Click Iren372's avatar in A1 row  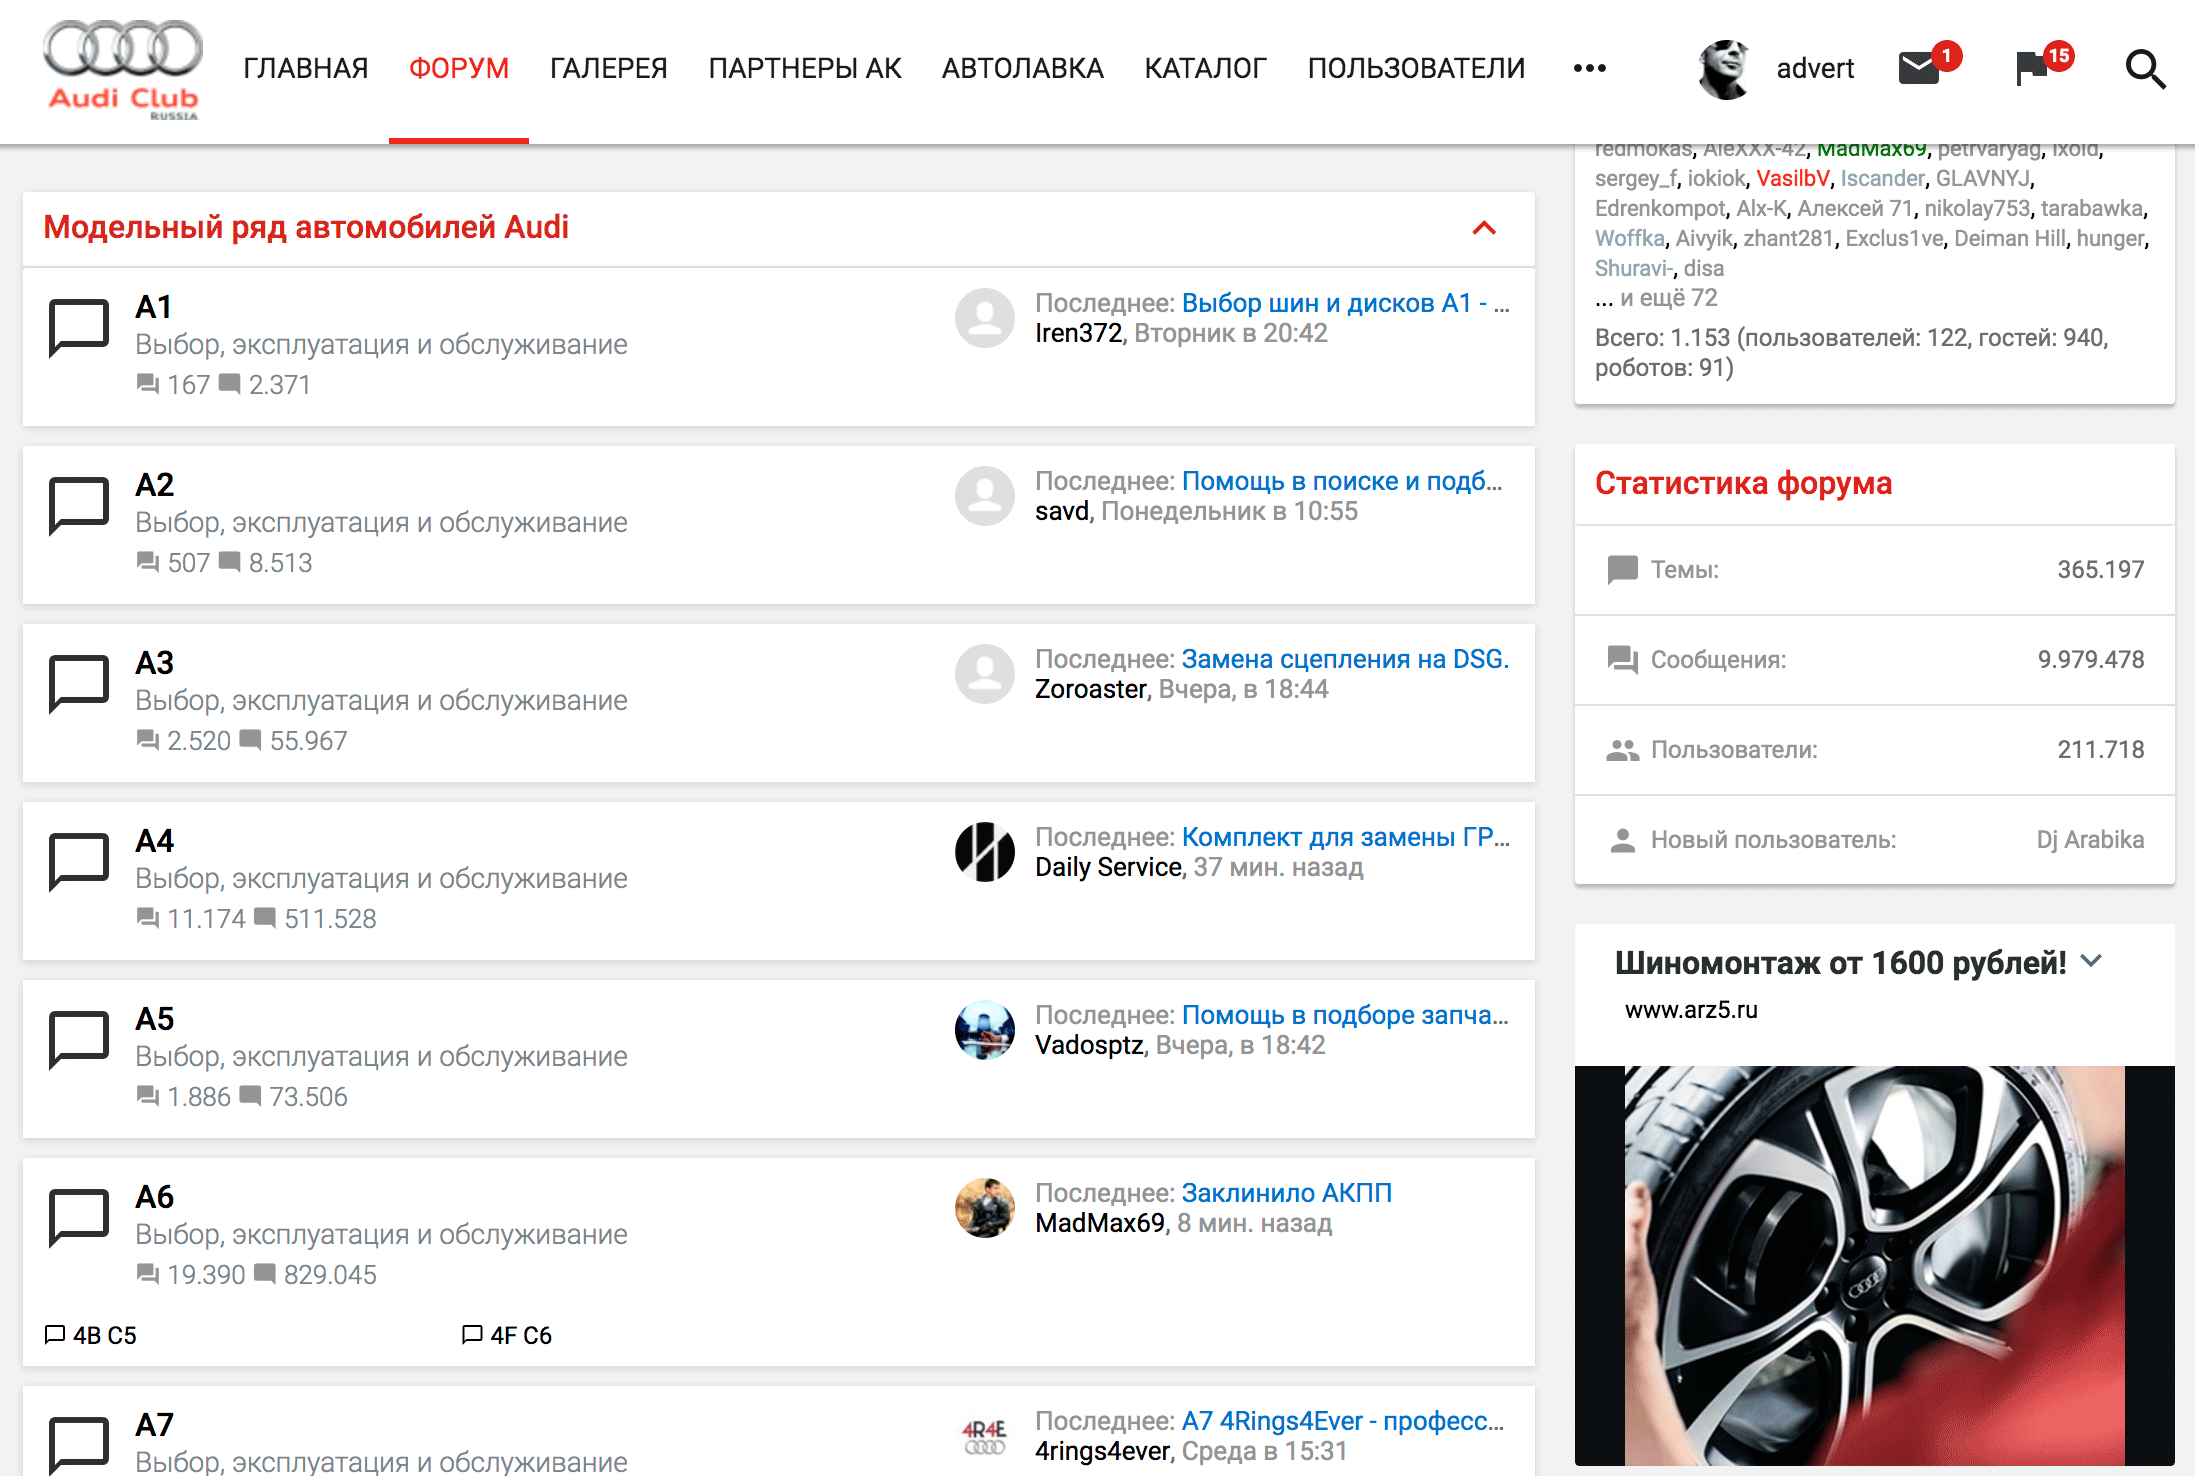click(985, 318)
